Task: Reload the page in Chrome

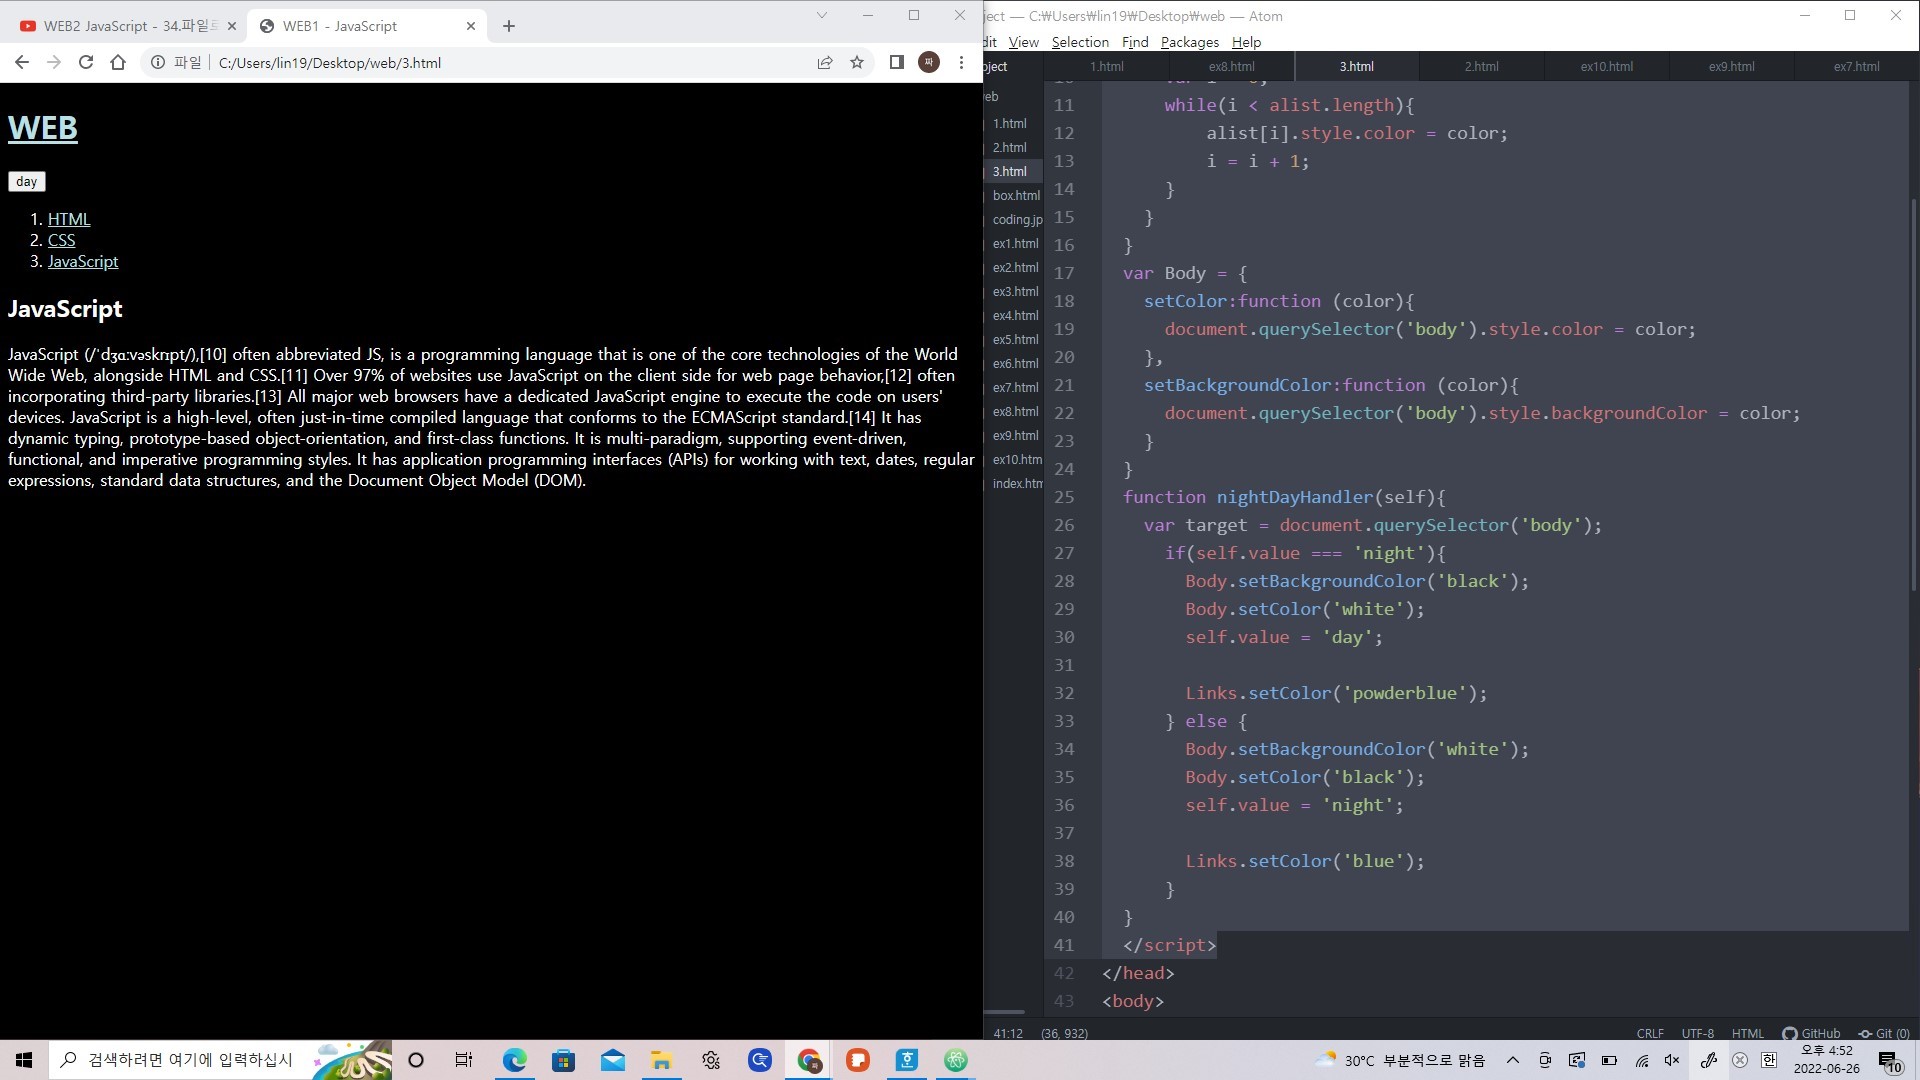Action: [86, 62]
